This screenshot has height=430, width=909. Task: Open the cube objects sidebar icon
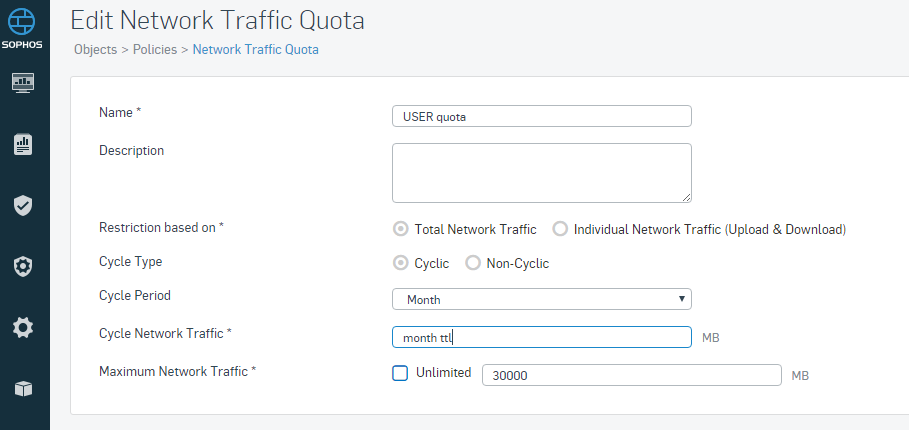click(x=23, y=389)
